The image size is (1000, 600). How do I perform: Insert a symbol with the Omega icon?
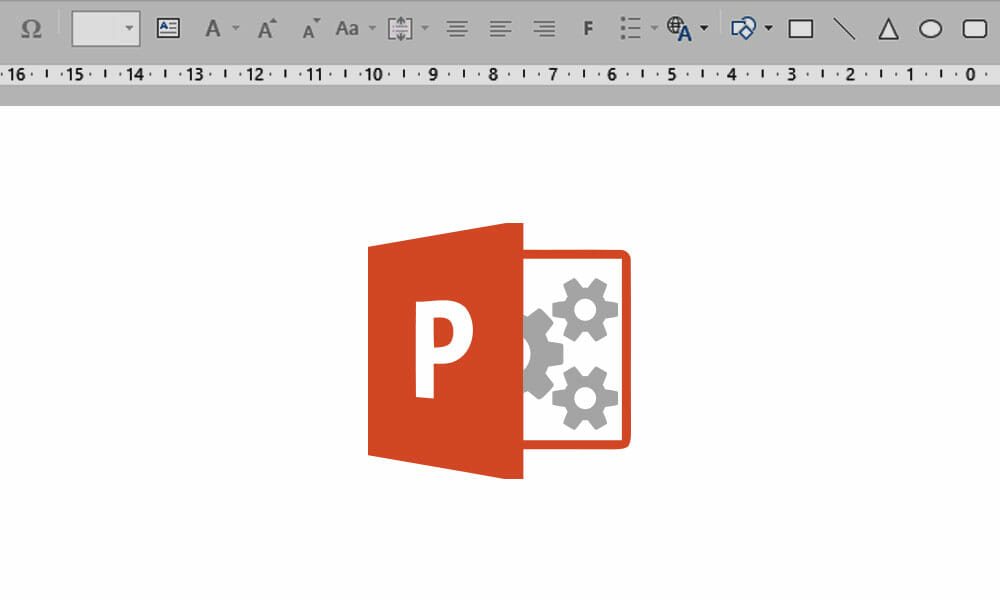pos(31,29)
